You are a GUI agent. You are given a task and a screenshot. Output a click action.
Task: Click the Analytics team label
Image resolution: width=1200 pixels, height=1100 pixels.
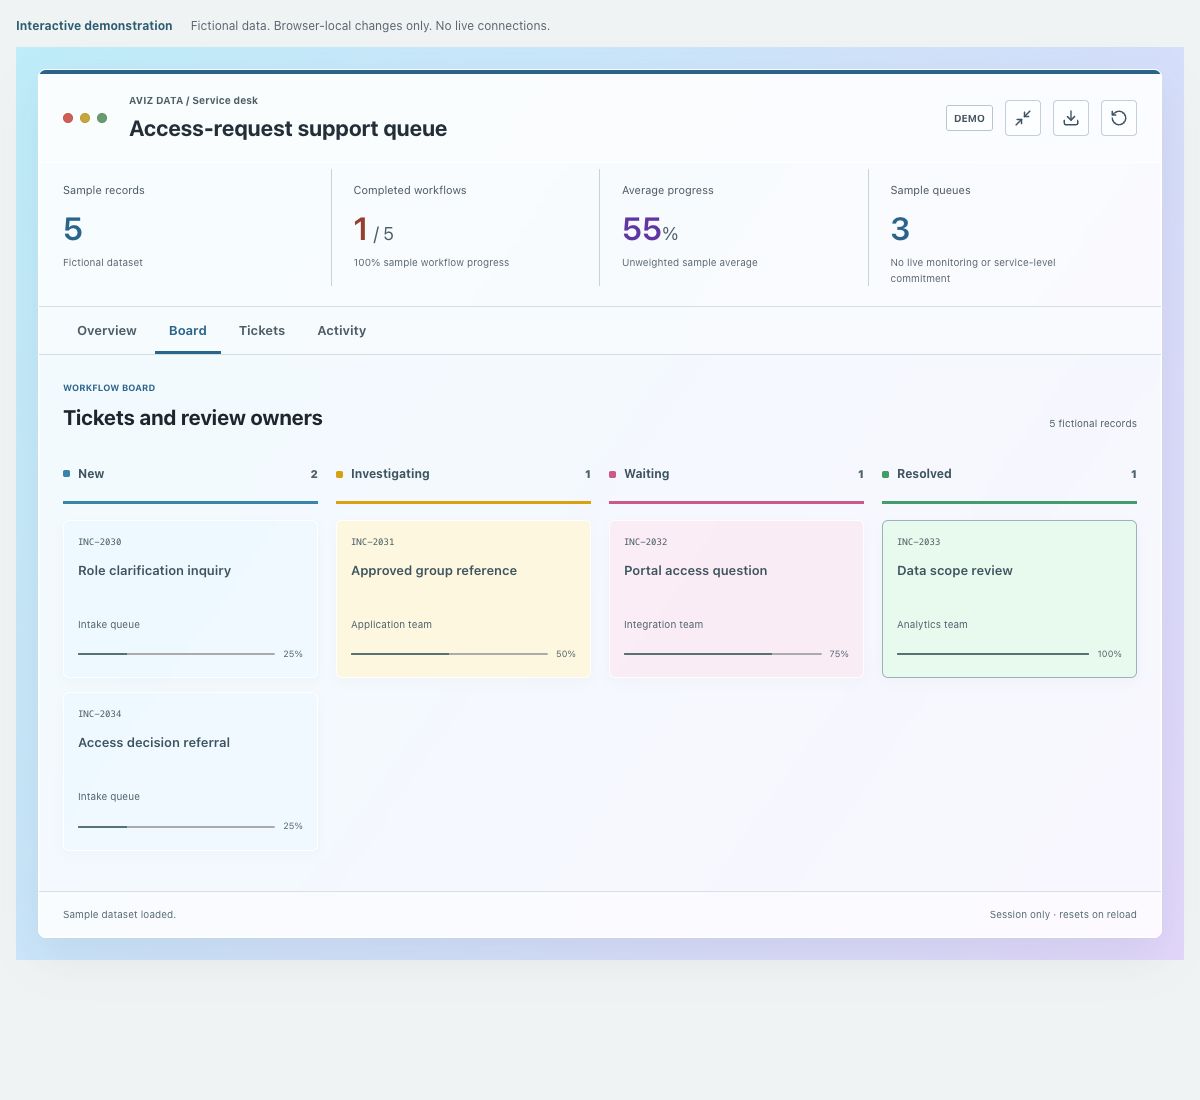932,625
